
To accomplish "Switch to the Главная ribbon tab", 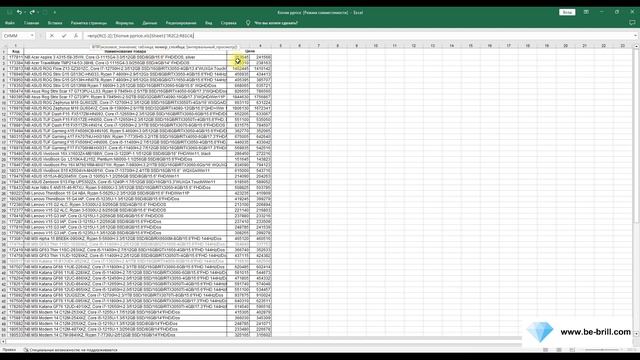I will point(31,23).
